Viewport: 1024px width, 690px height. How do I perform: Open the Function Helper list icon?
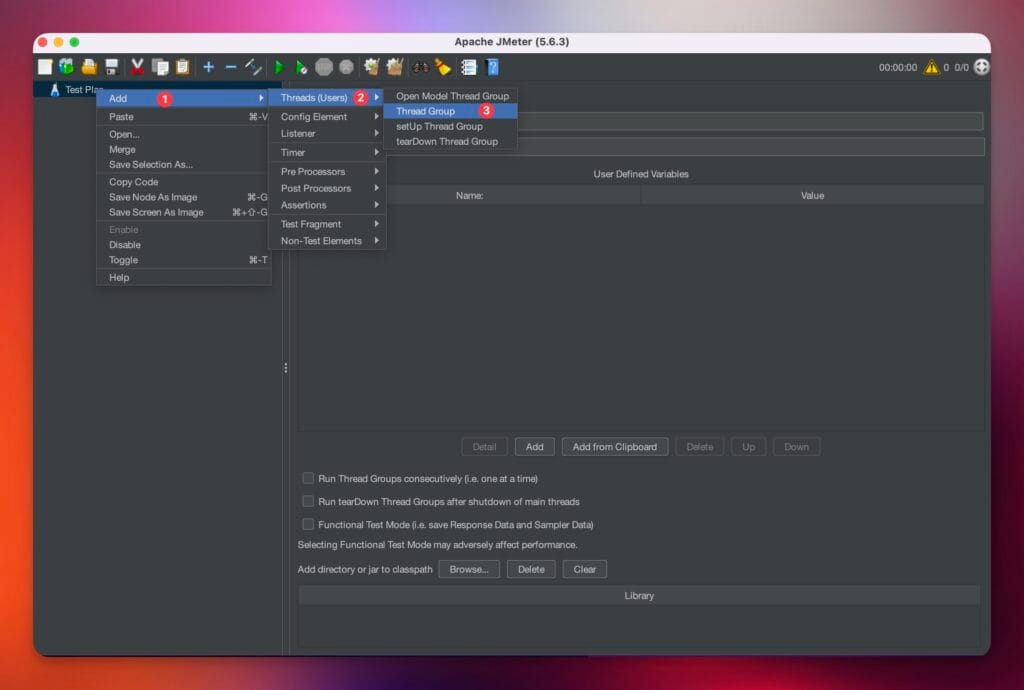pos(469,67)
